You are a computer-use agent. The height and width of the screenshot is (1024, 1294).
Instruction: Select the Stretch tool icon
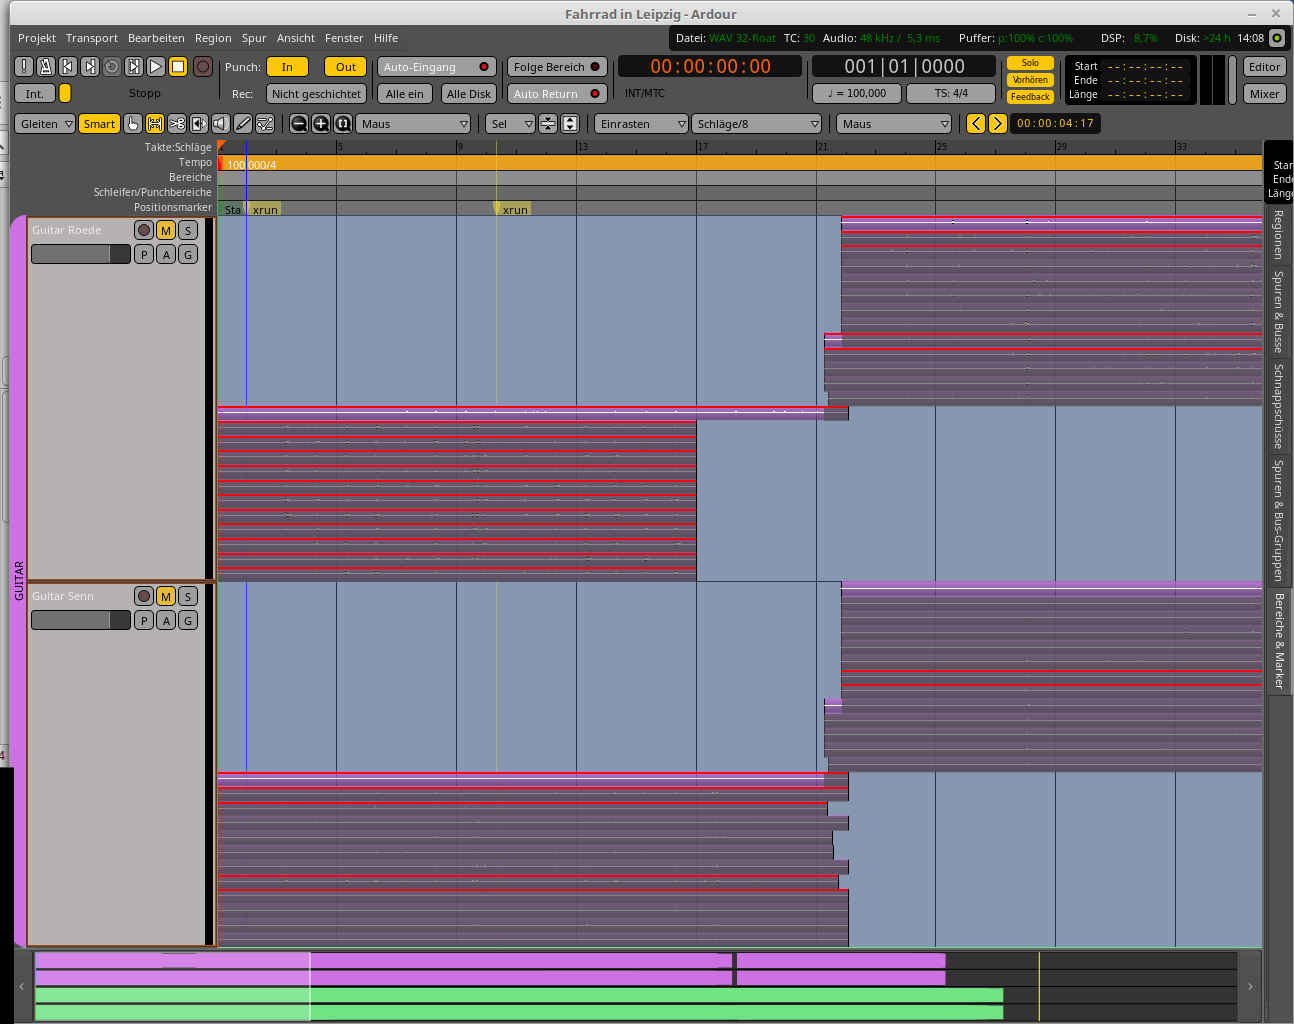coord(199,124)
